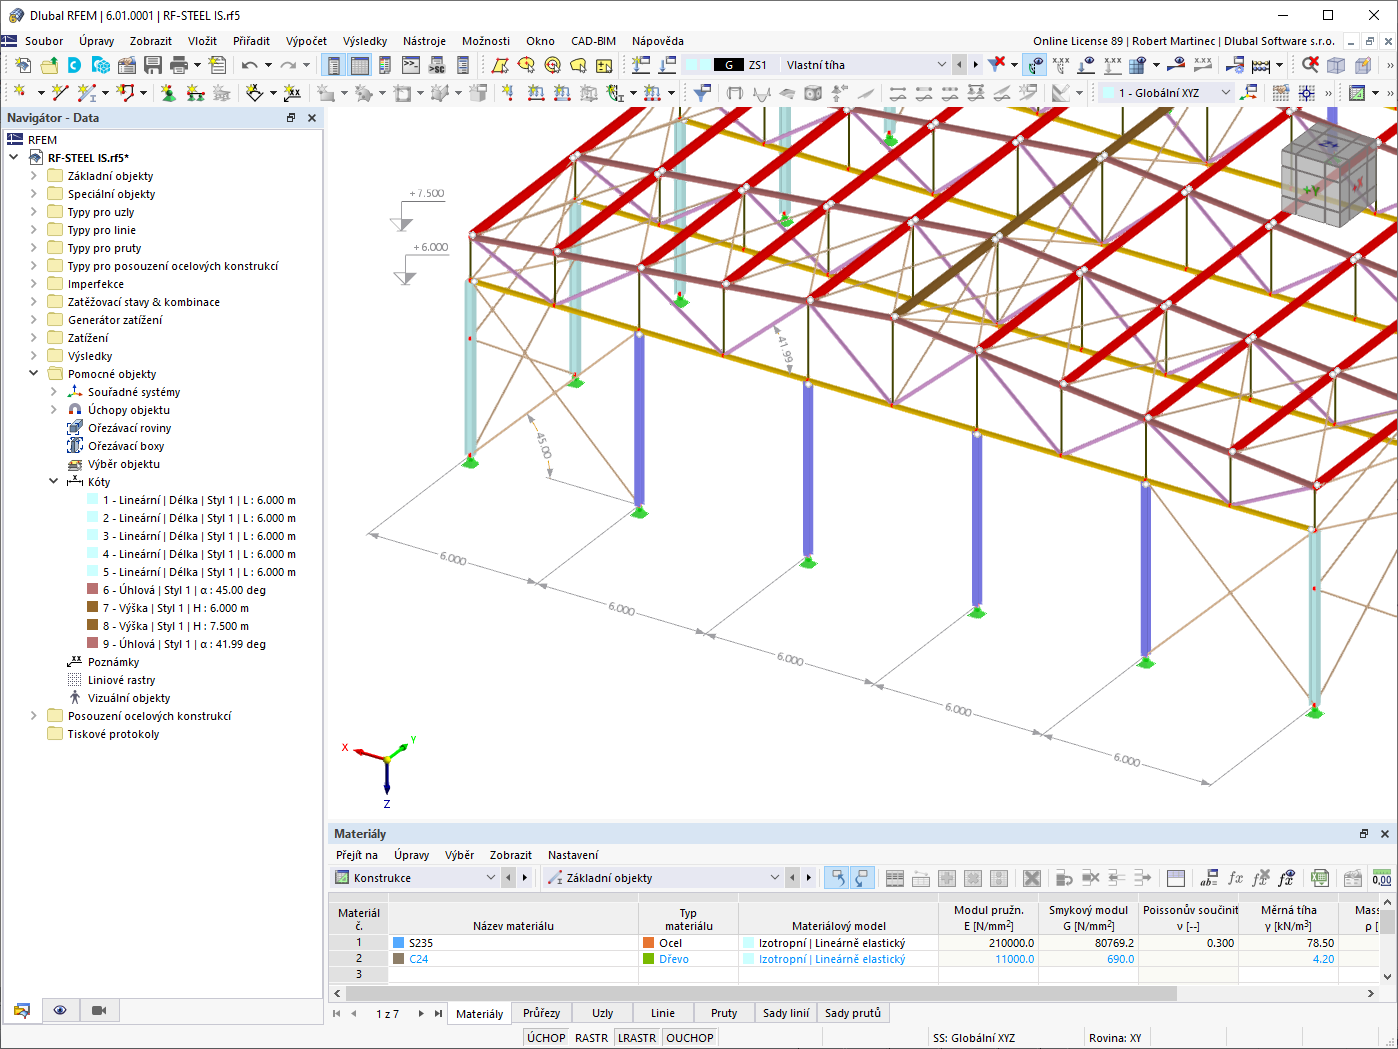
Task: Click the camera icon below the navigator panel
Action: tap(98, 1010)
